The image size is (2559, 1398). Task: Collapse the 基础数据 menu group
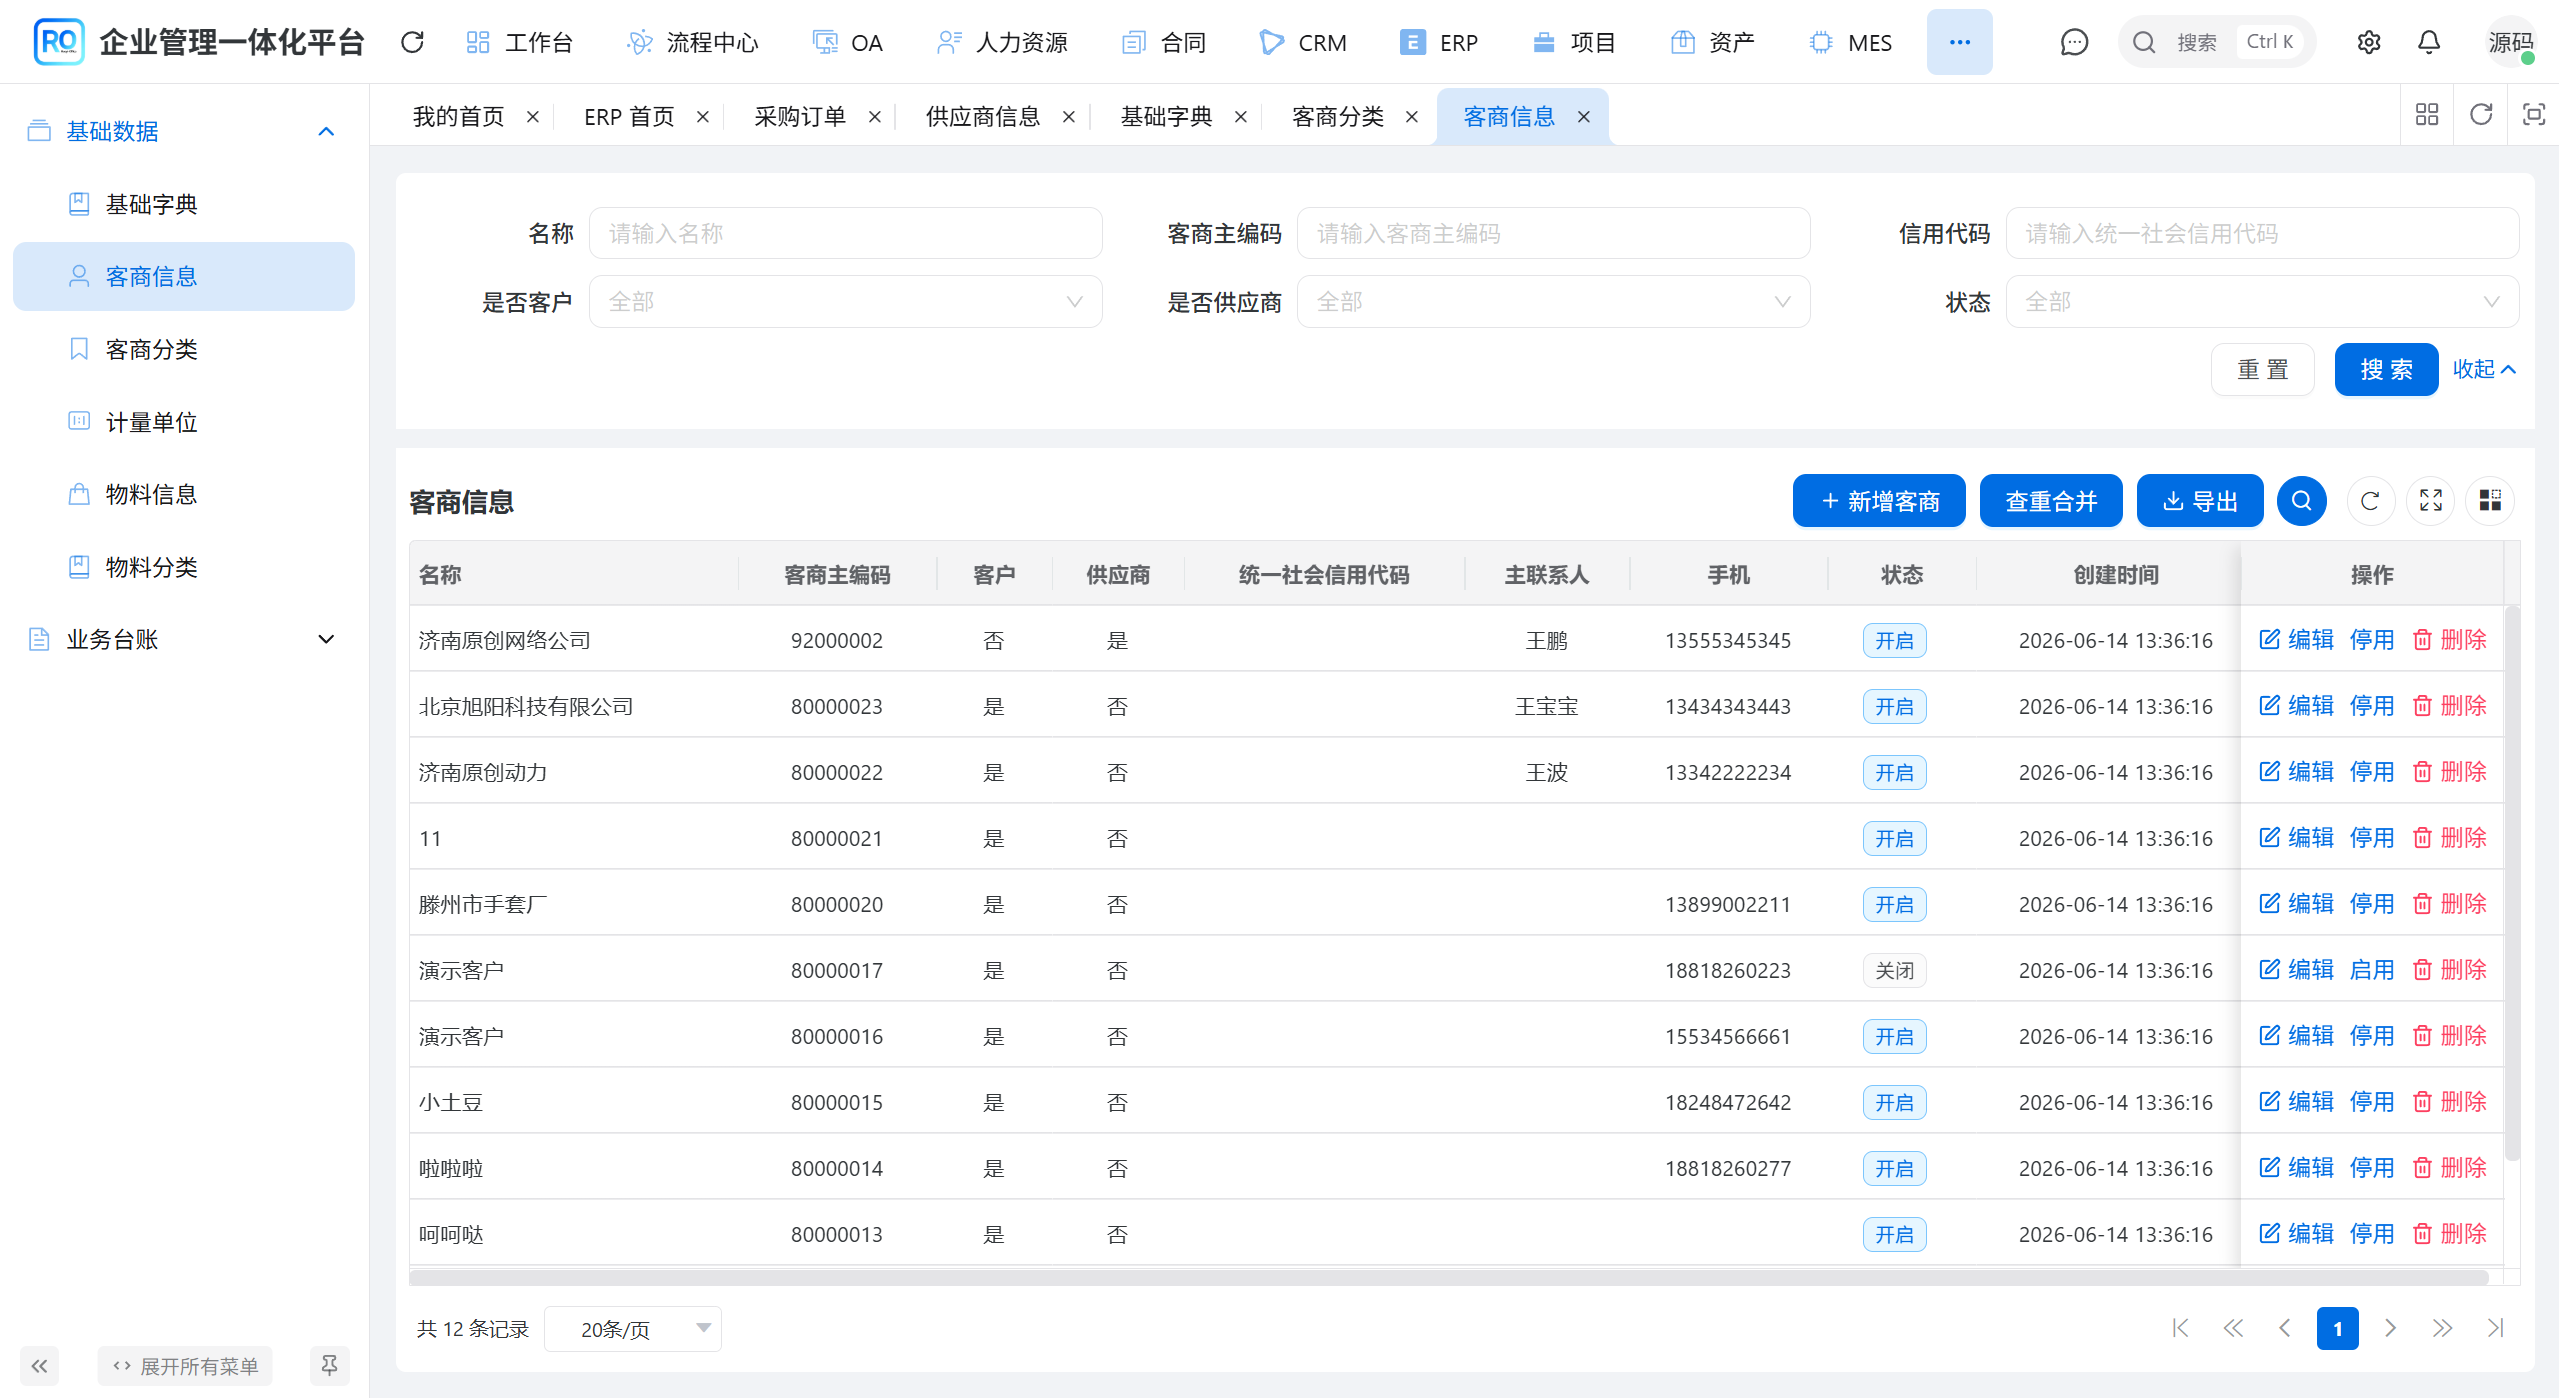pyautogui.click(x=184, y=131)
